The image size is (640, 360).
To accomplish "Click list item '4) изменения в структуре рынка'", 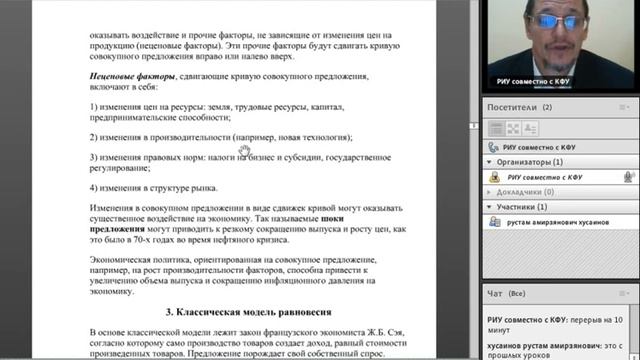I will pyautogui.click(x=153, y=188).
